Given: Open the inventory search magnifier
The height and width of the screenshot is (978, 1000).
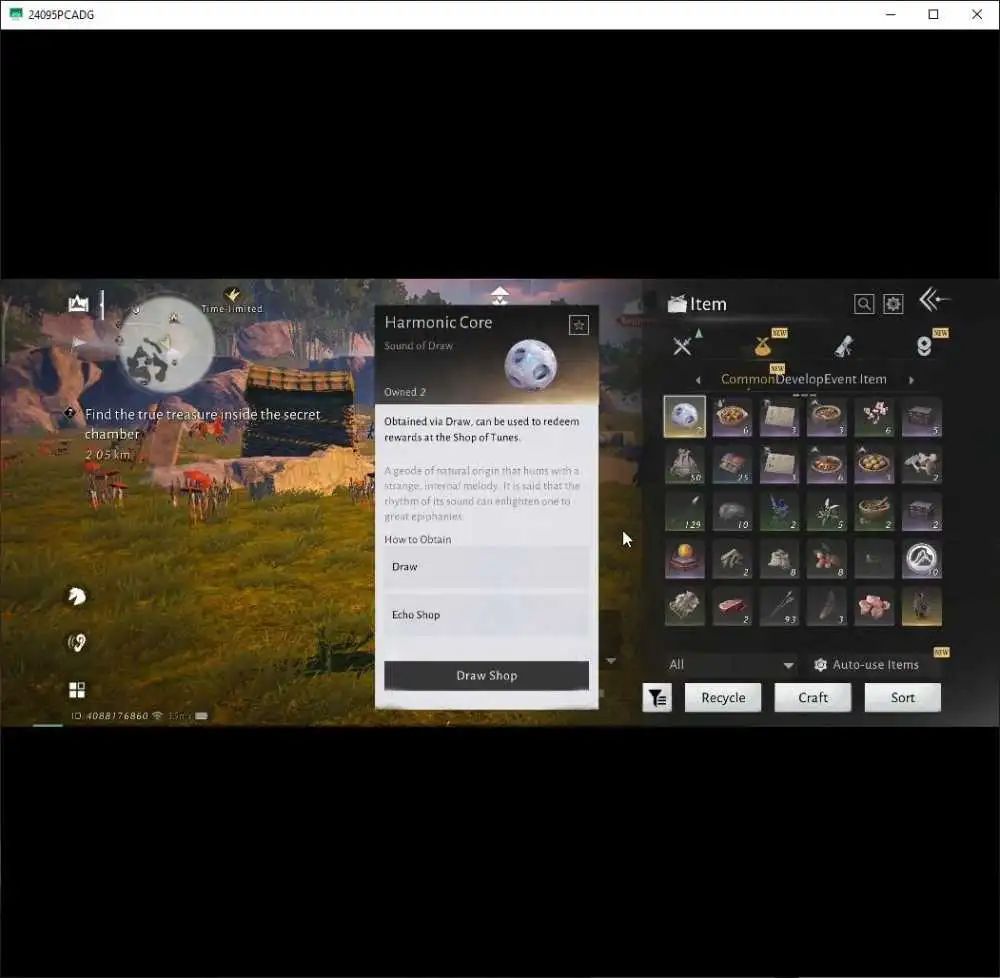Looking at the screenshot, I should (x=864, y=304).
